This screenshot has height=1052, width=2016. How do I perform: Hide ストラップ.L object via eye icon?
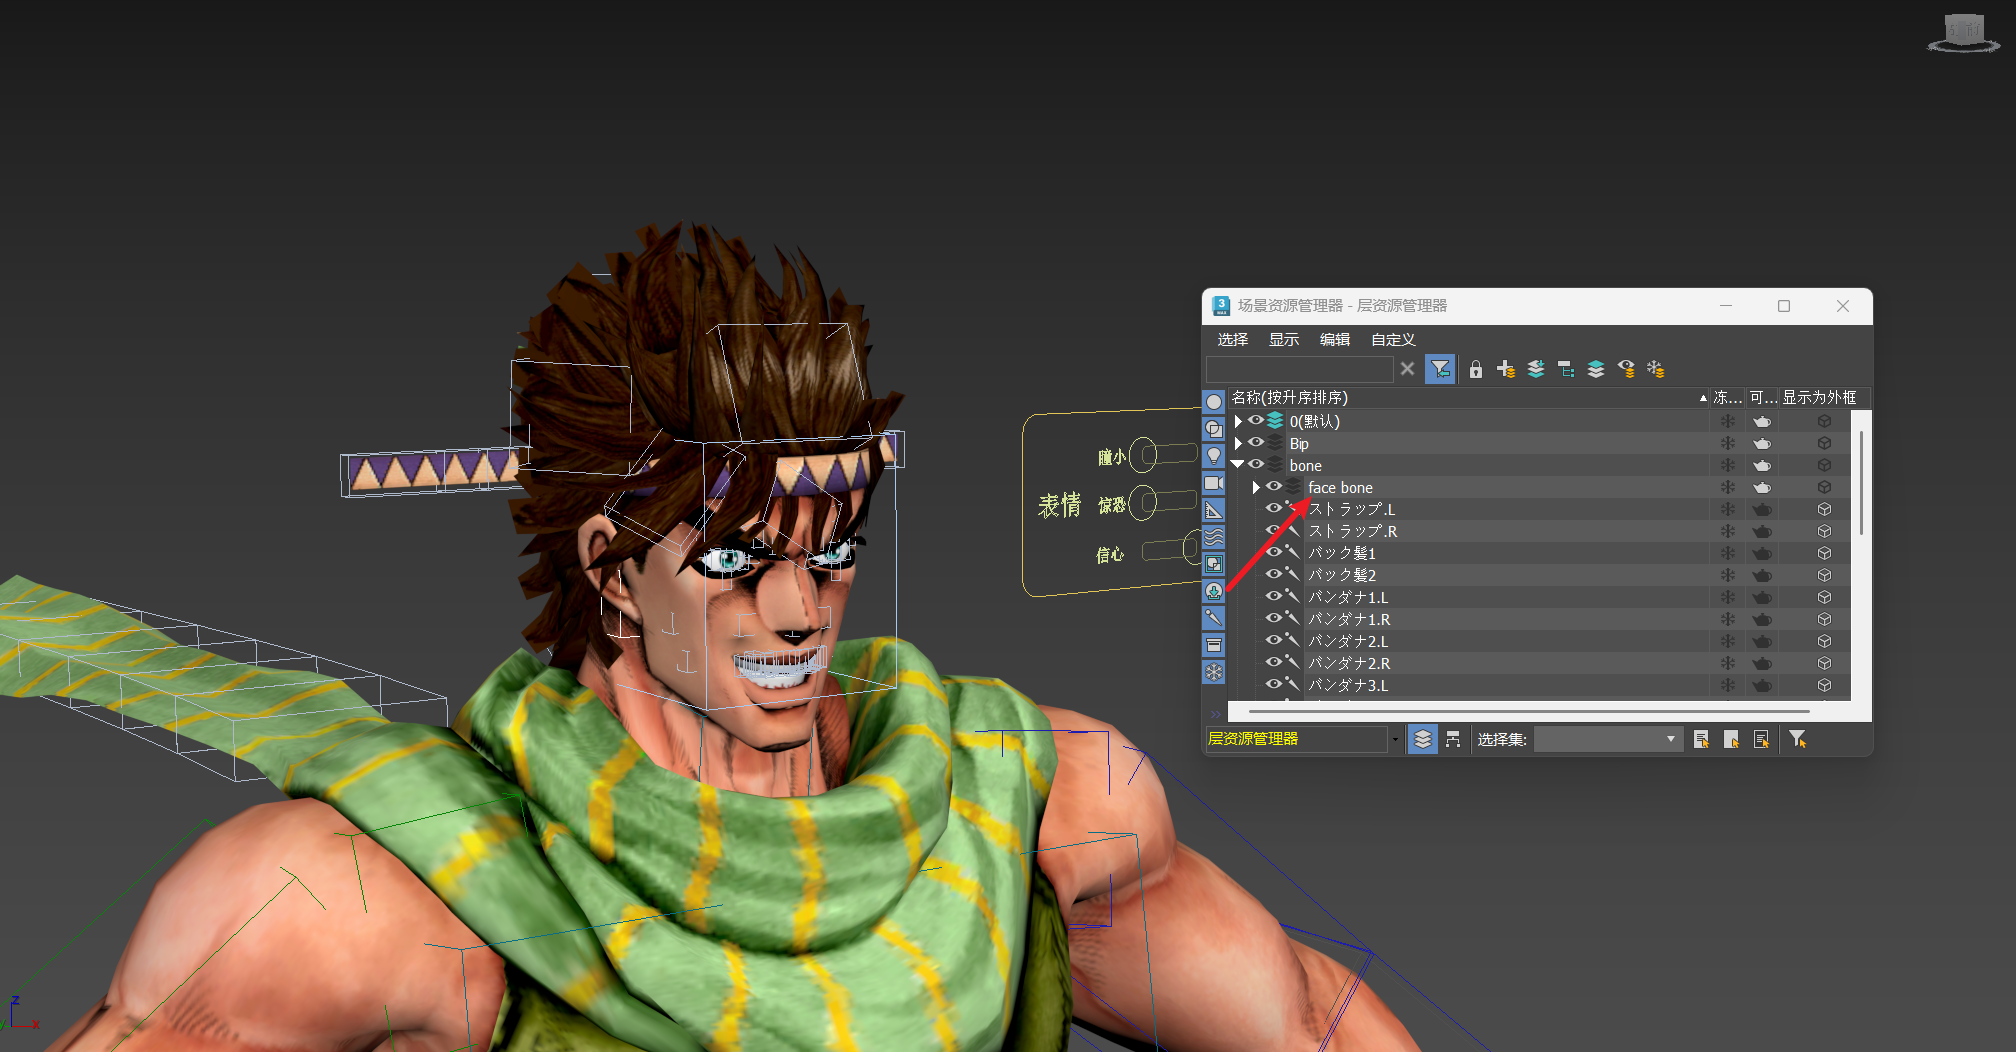[x=1274, y=509]
